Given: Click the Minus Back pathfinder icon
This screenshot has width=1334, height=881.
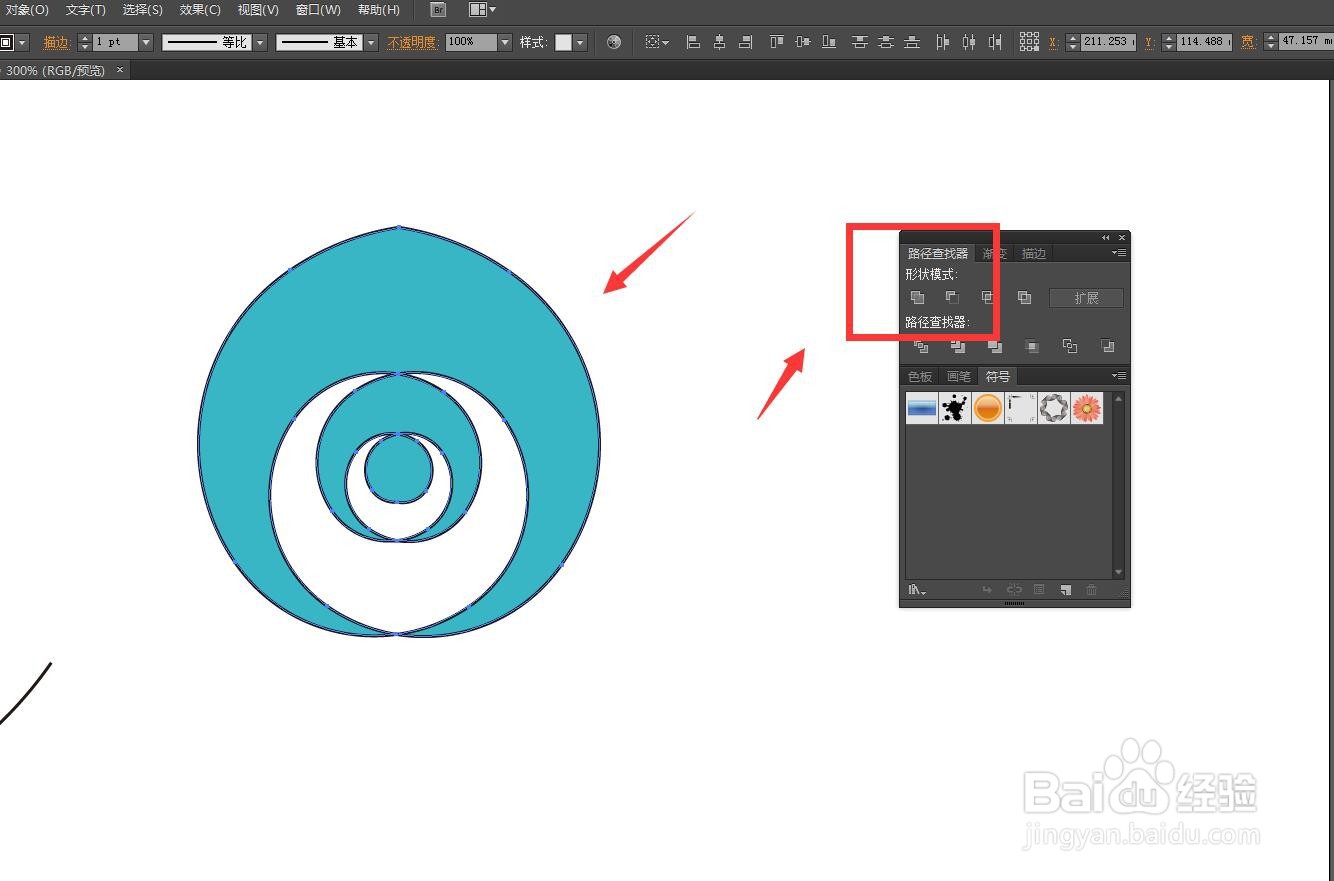Looking at the screenshot, I should (x=1107, y=346).
